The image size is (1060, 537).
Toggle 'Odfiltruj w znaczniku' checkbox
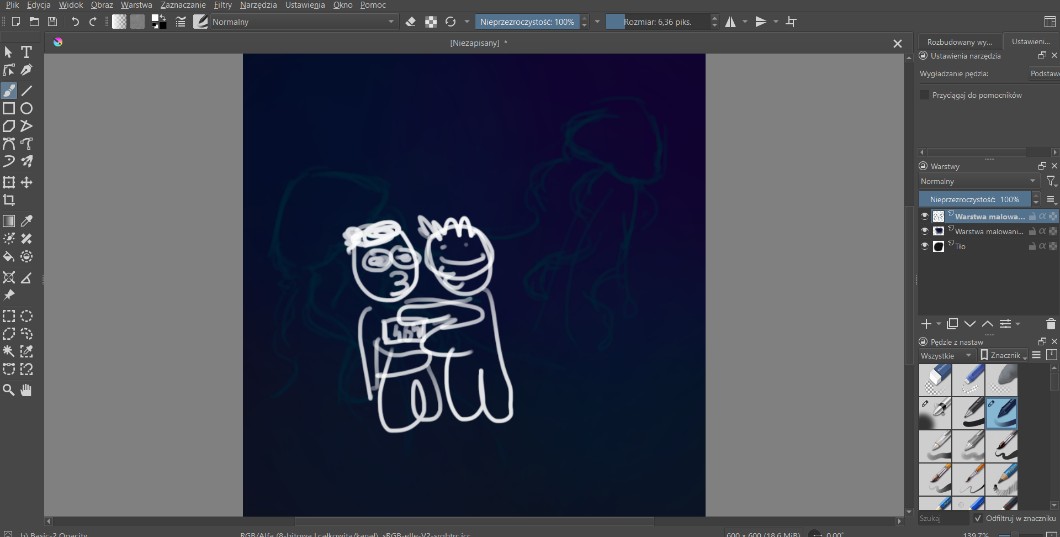tap(977, 518)
